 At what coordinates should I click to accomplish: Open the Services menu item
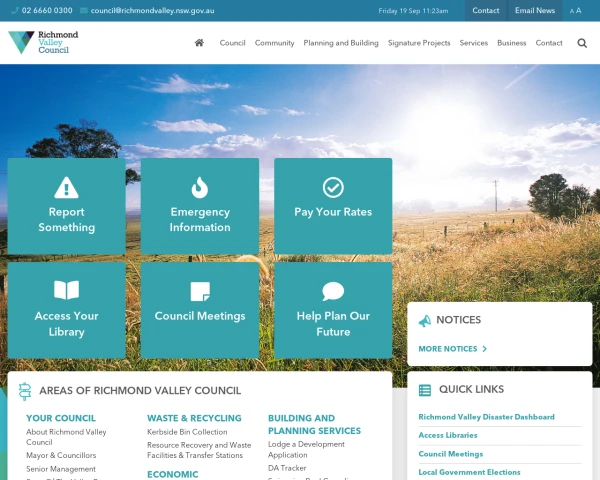coord(473,43)
